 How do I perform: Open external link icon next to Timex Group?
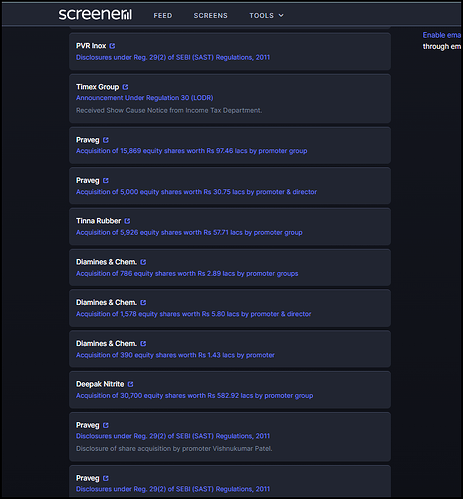[125, 87]
